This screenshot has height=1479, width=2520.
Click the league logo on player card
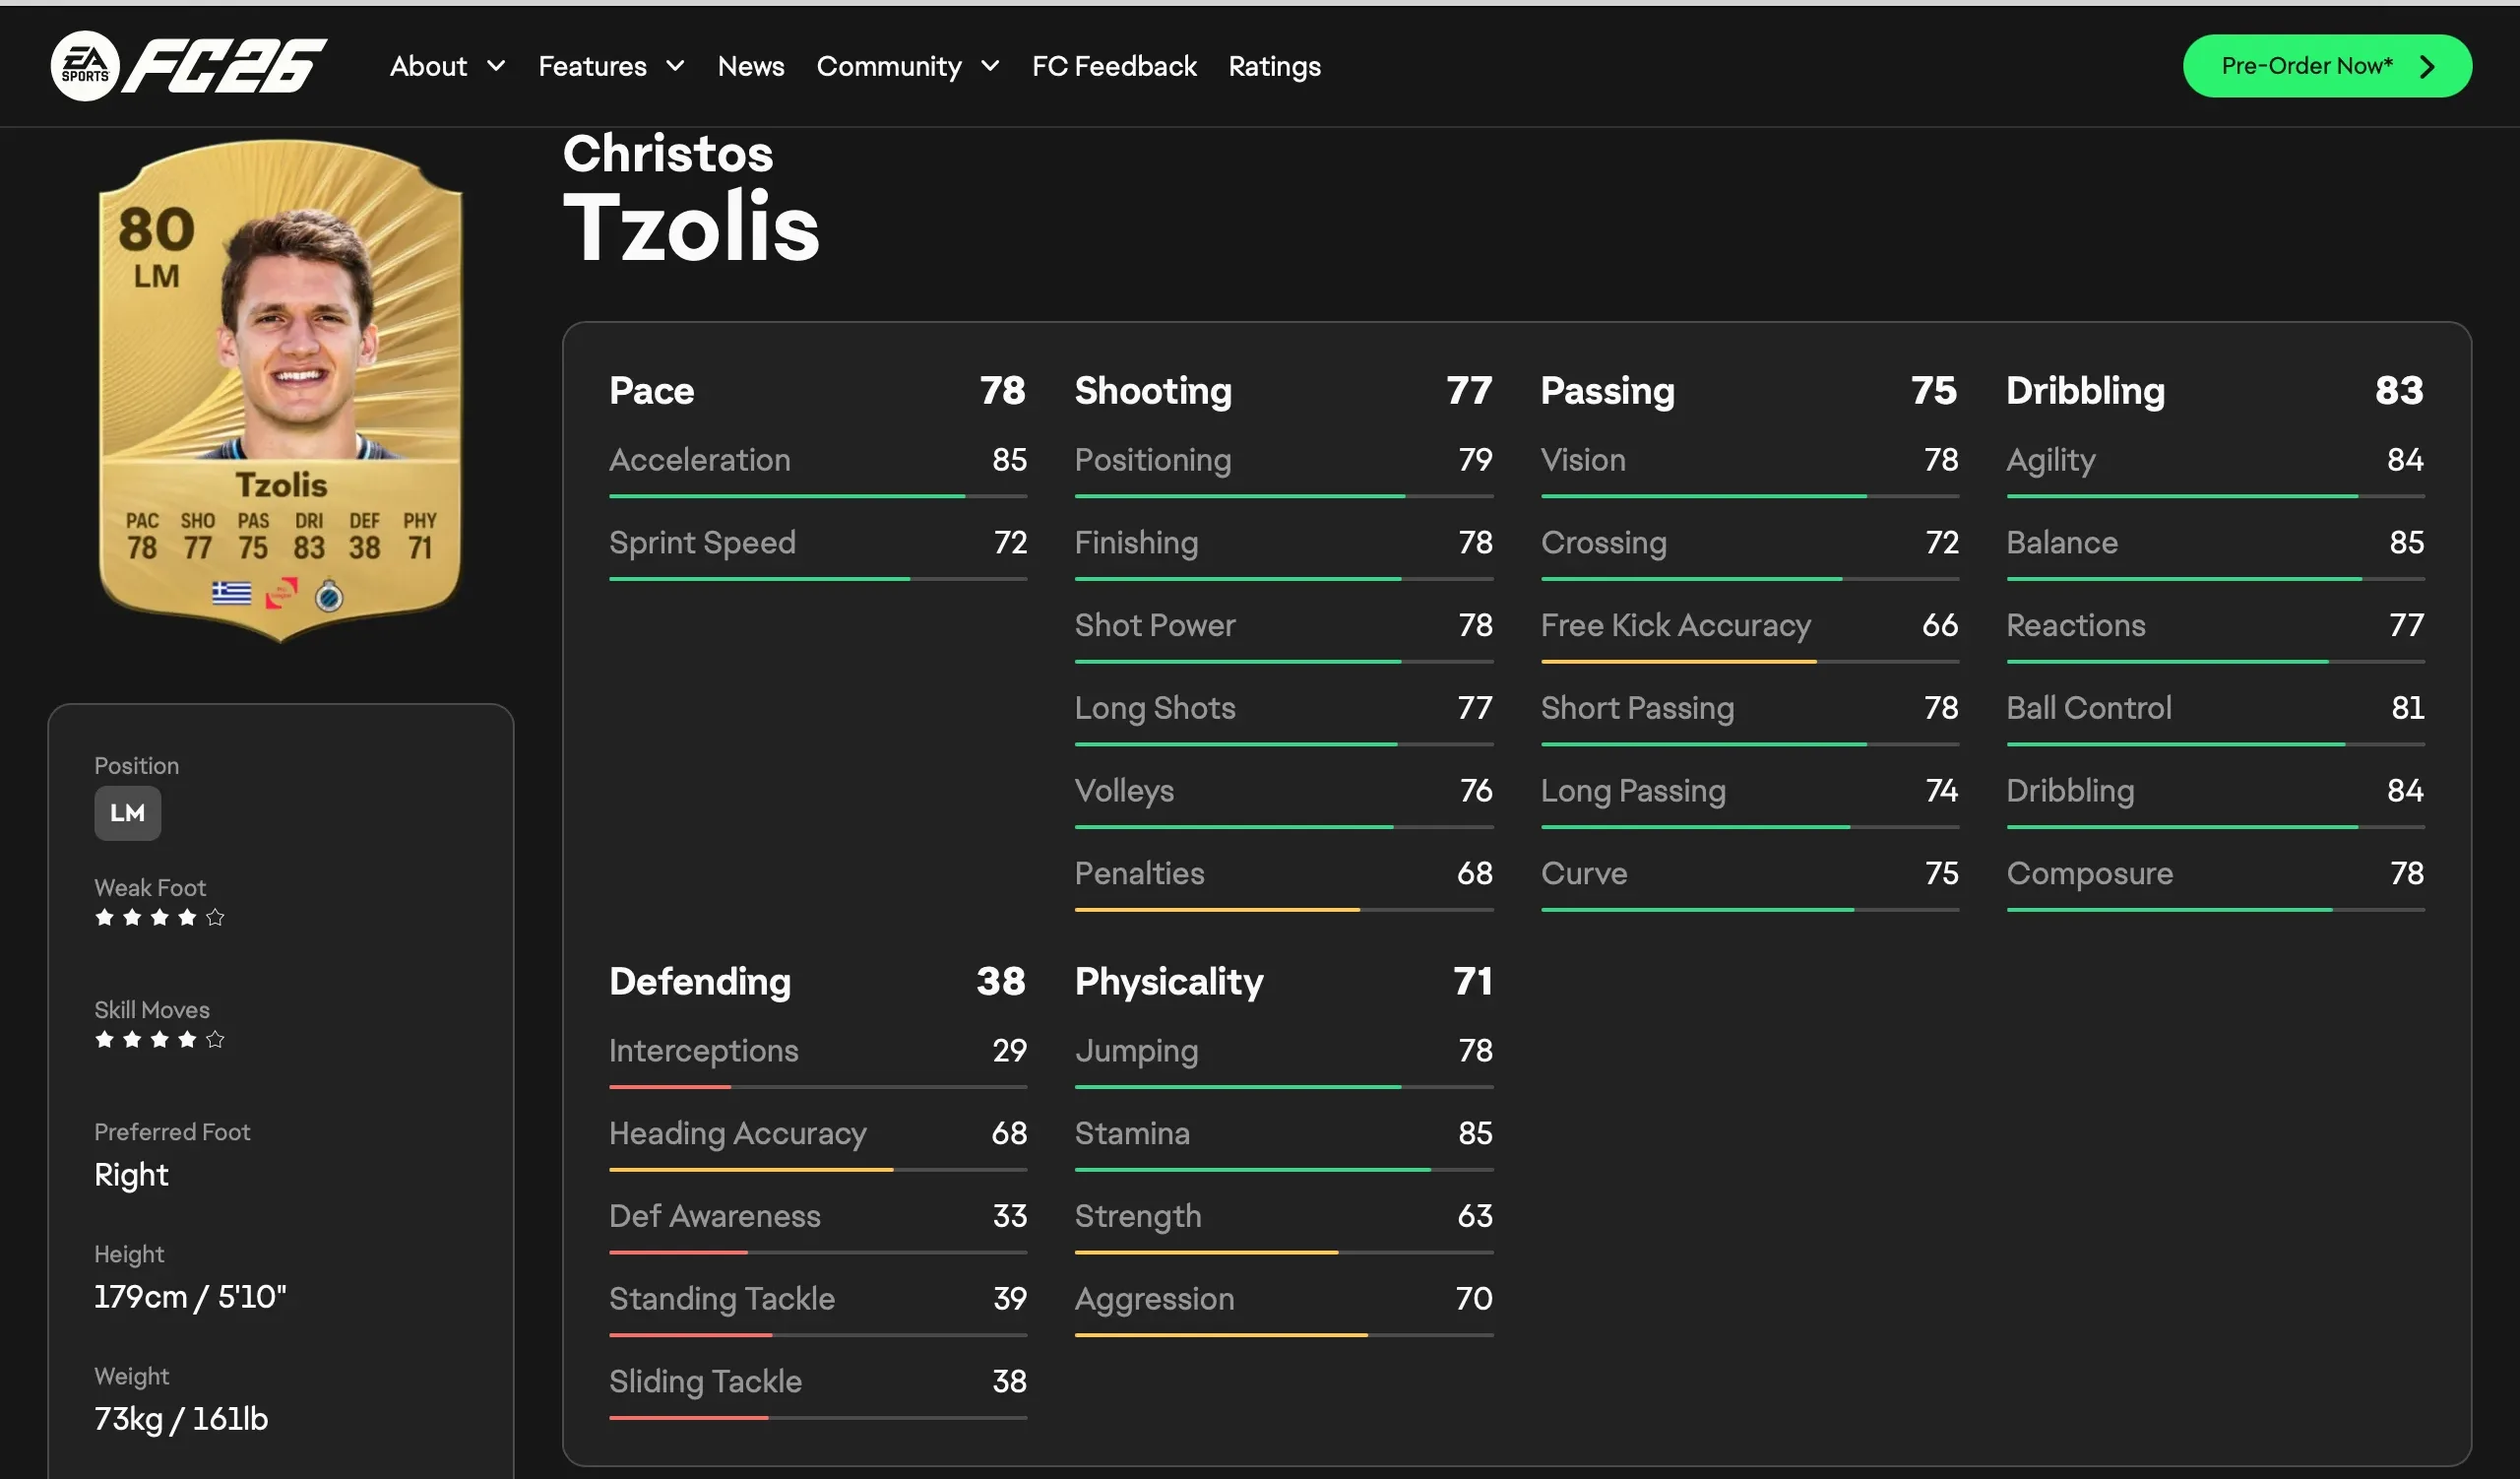click(281, 594)
